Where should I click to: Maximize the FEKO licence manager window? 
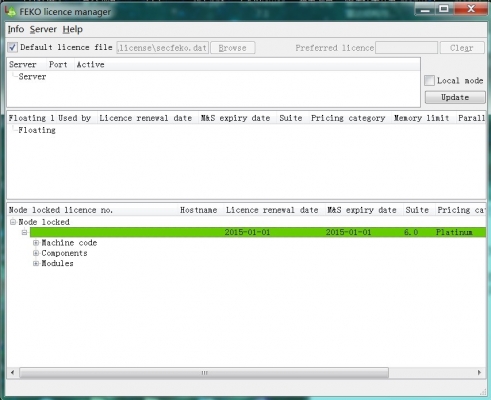click(444, 9)
